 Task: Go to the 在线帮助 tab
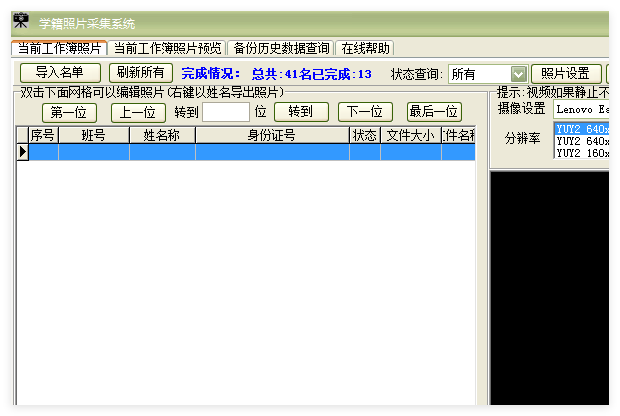(365, 48)
